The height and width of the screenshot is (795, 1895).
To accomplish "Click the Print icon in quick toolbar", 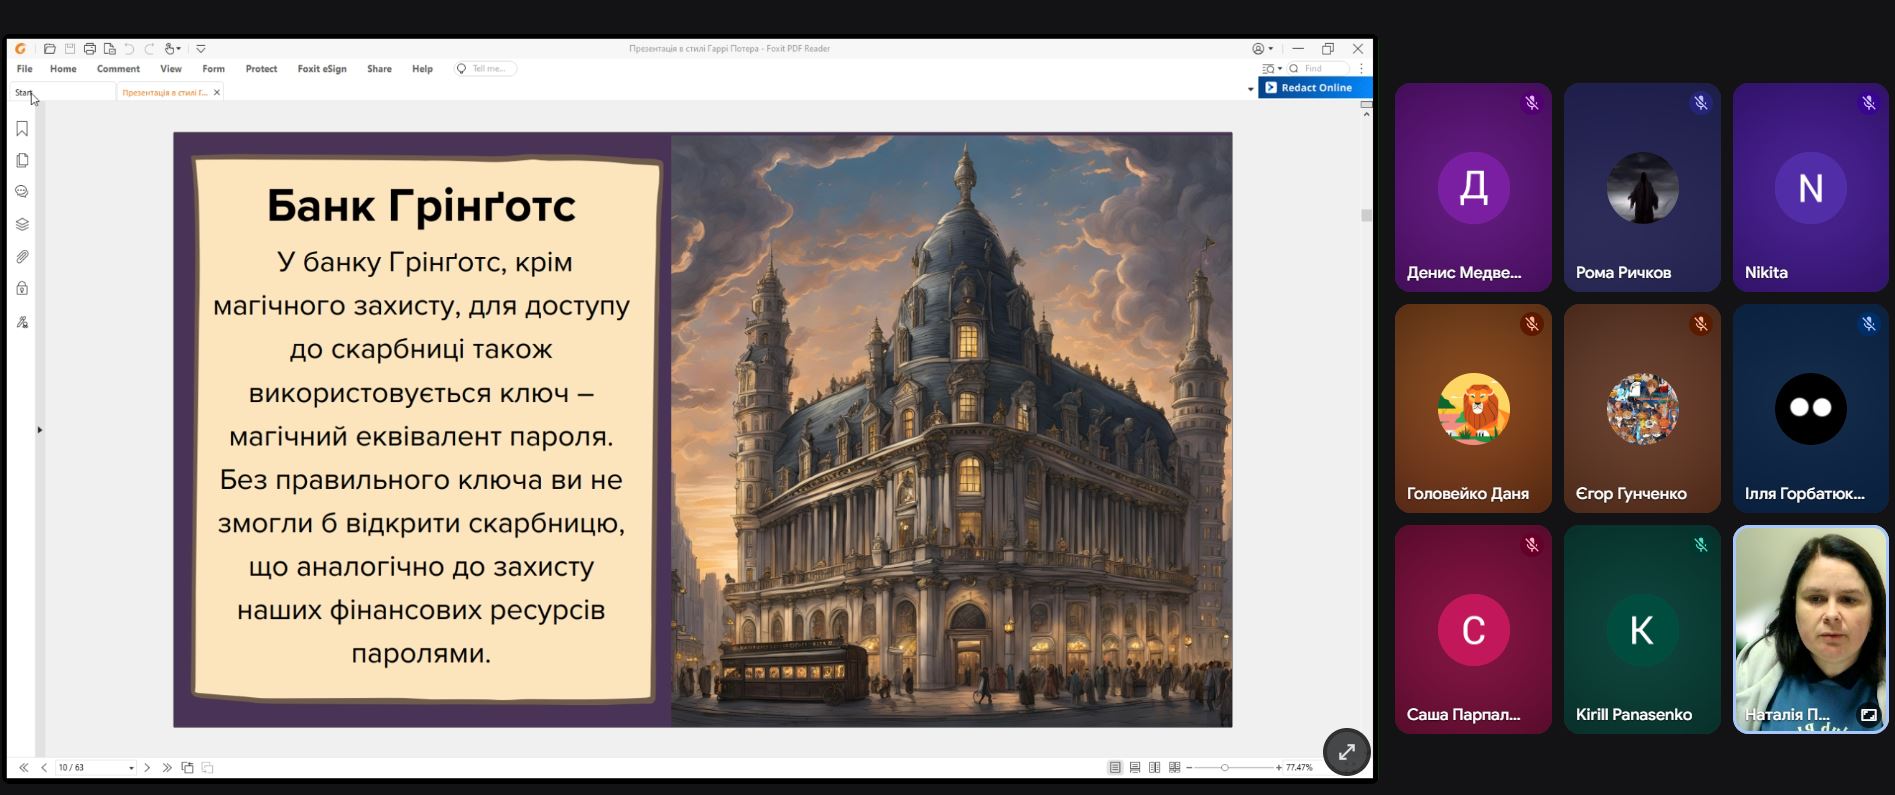I will tap(90, 49).
